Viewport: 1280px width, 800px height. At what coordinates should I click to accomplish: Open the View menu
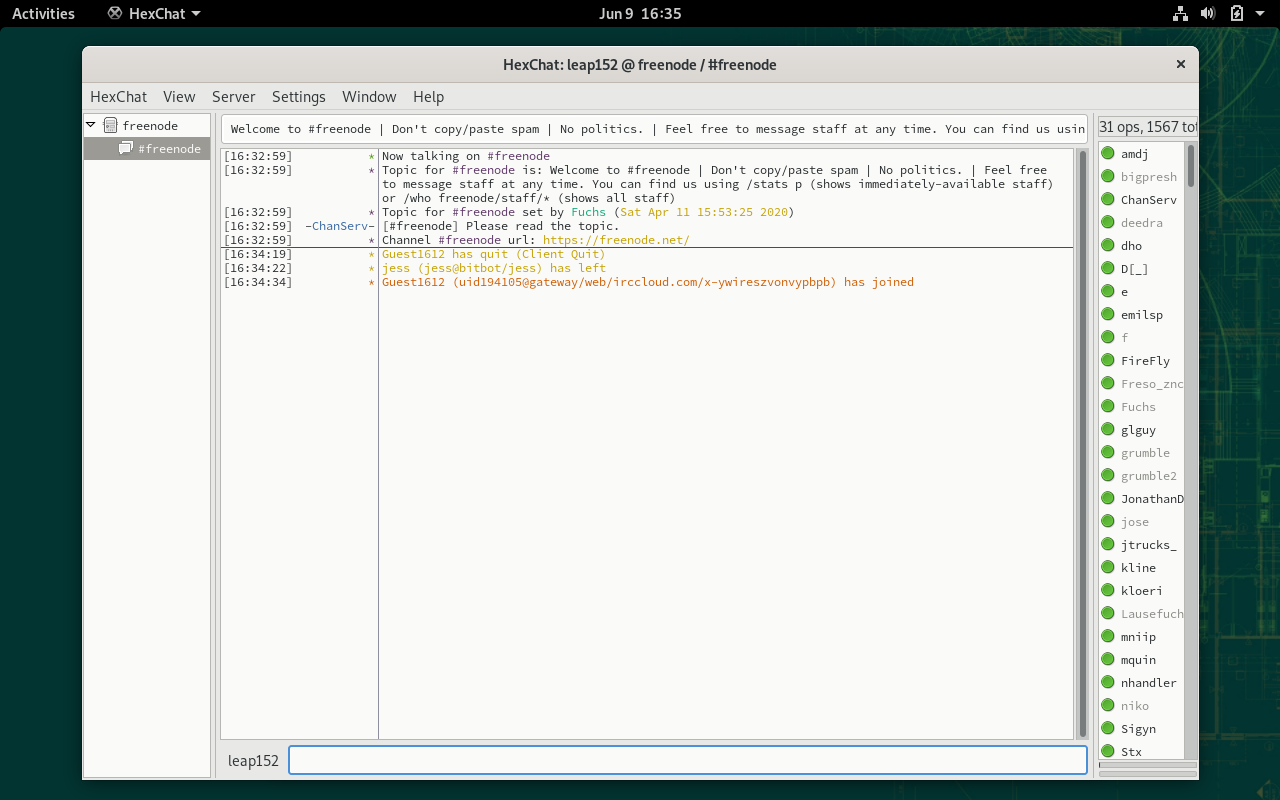tap(179, 97)
